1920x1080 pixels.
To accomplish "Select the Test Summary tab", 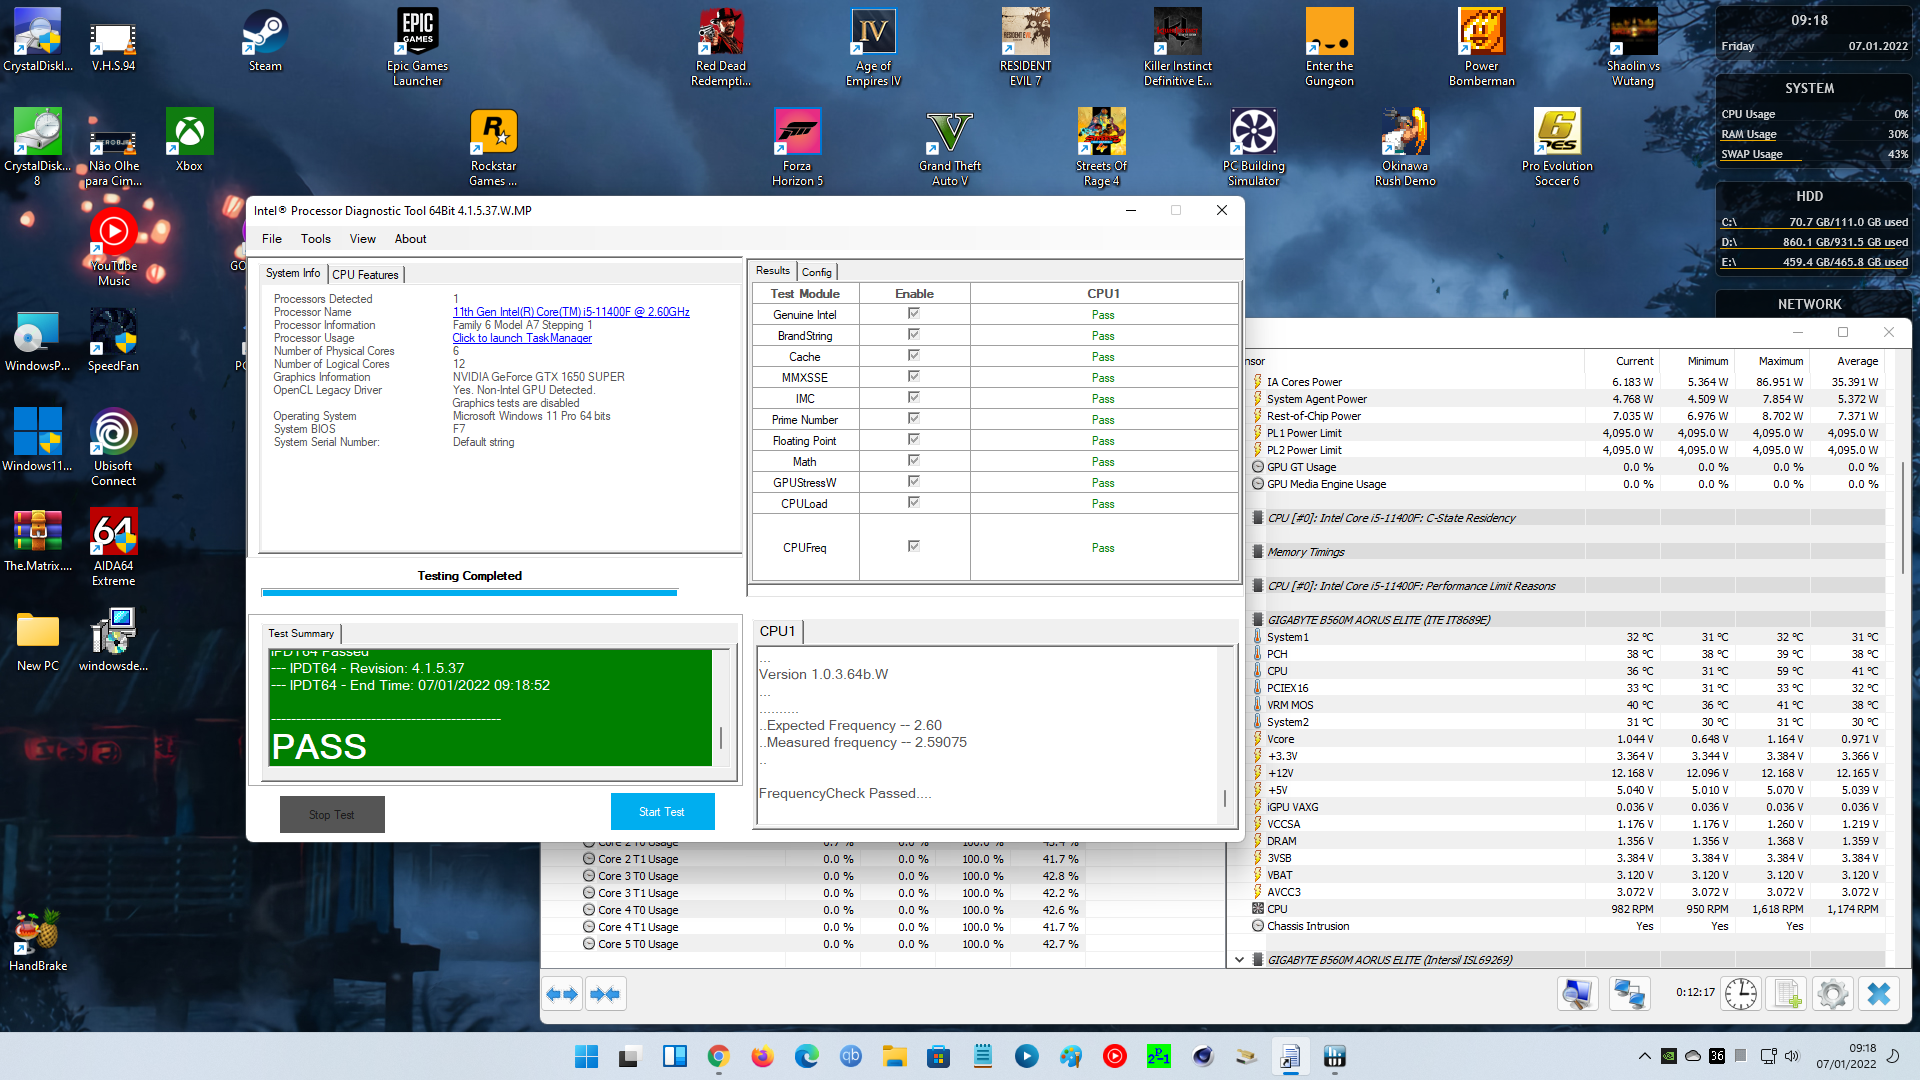I will pos(301,633).
